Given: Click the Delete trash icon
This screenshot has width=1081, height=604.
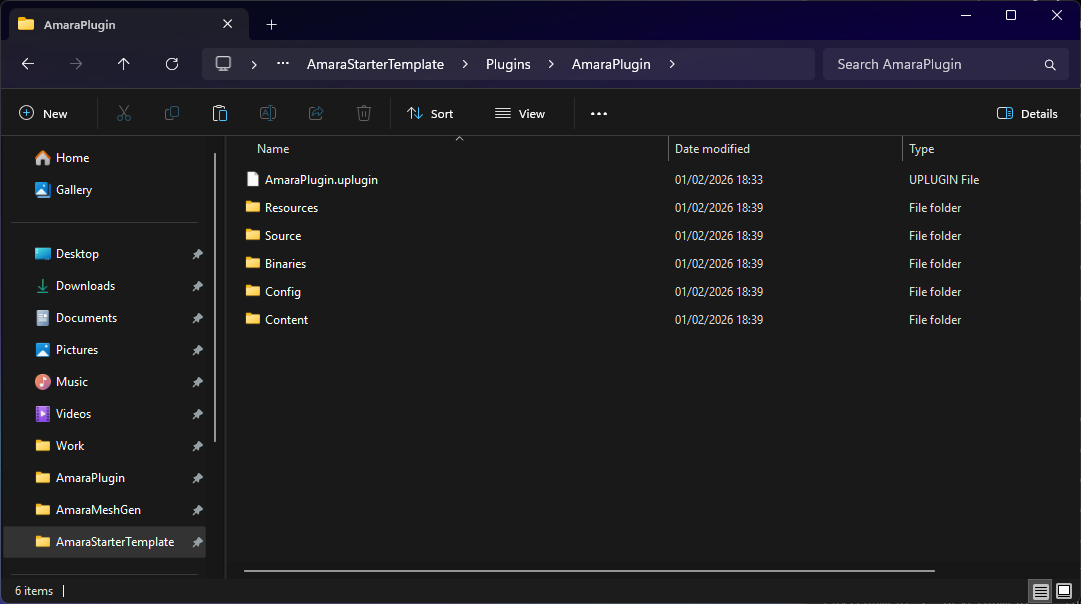Looking at the screenshot, I should pos(364,114).
